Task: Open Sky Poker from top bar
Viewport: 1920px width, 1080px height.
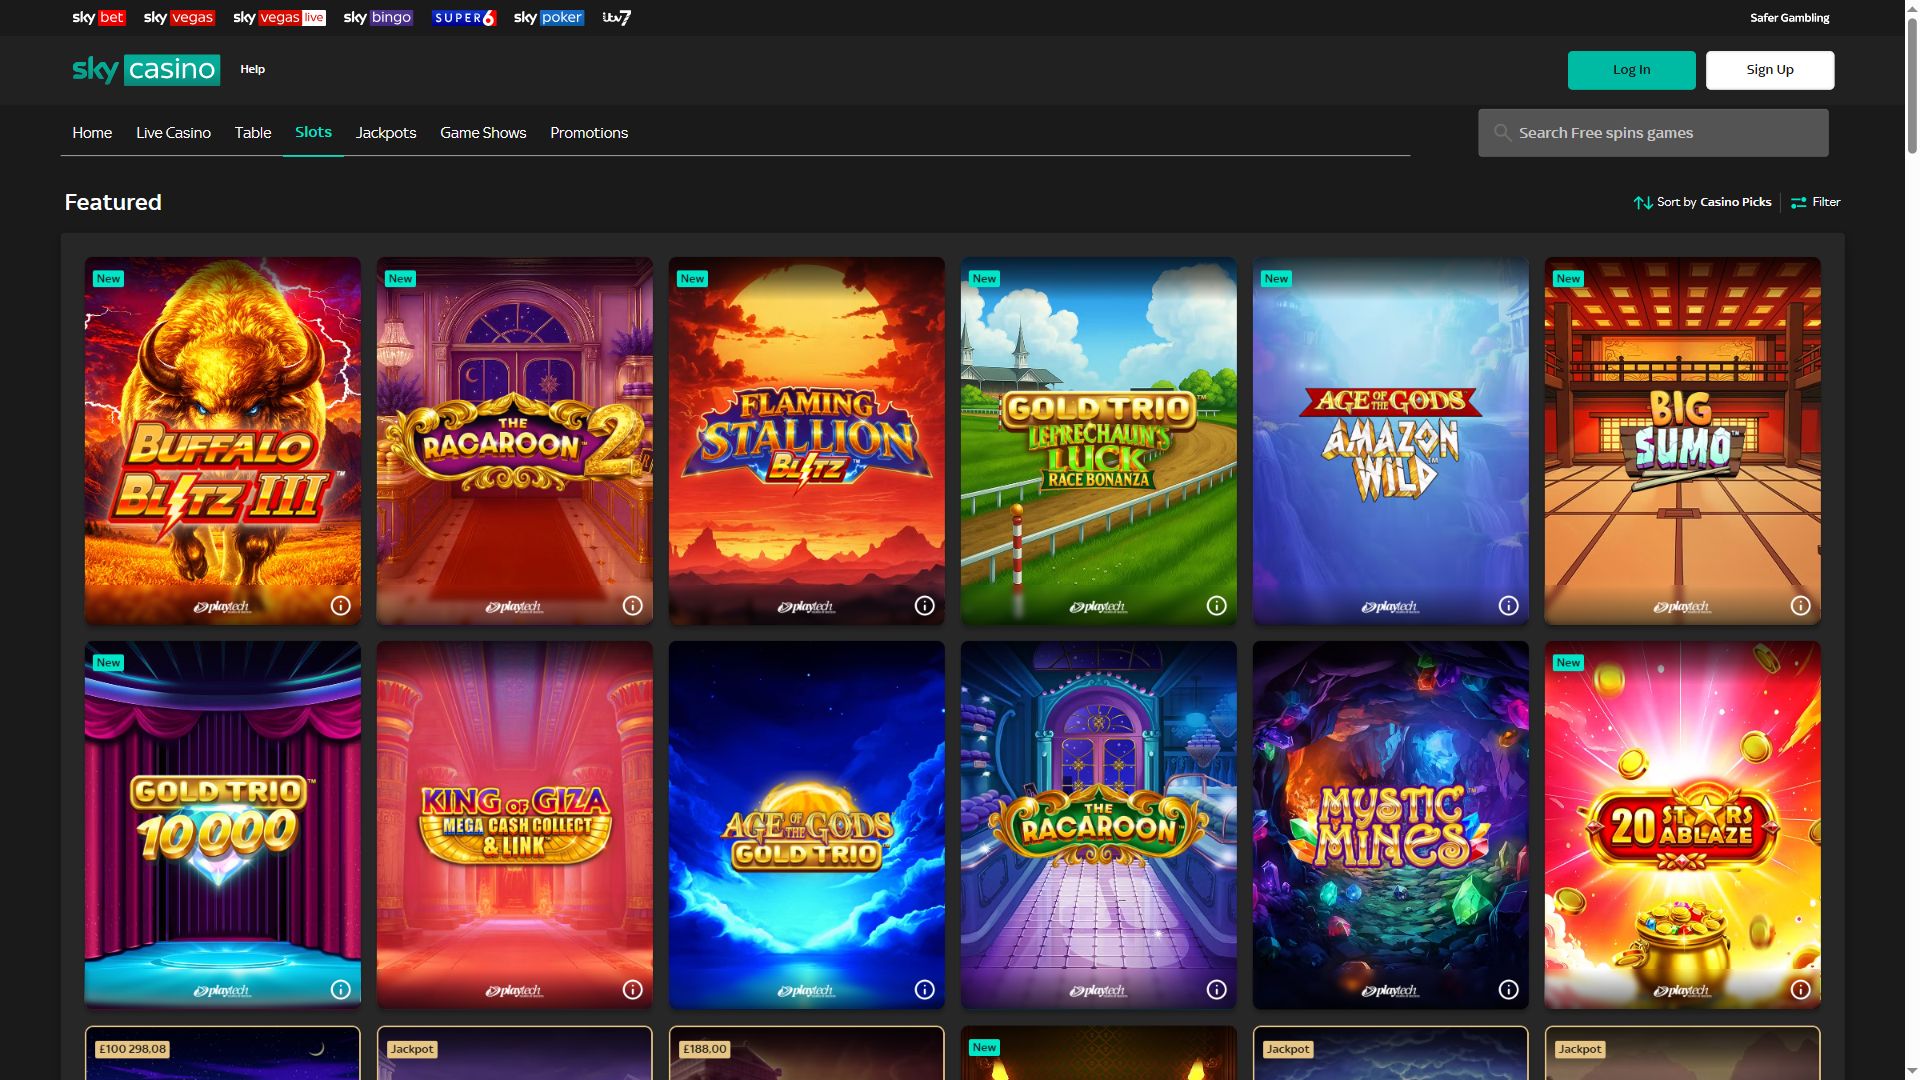Action: pos(549,18)
